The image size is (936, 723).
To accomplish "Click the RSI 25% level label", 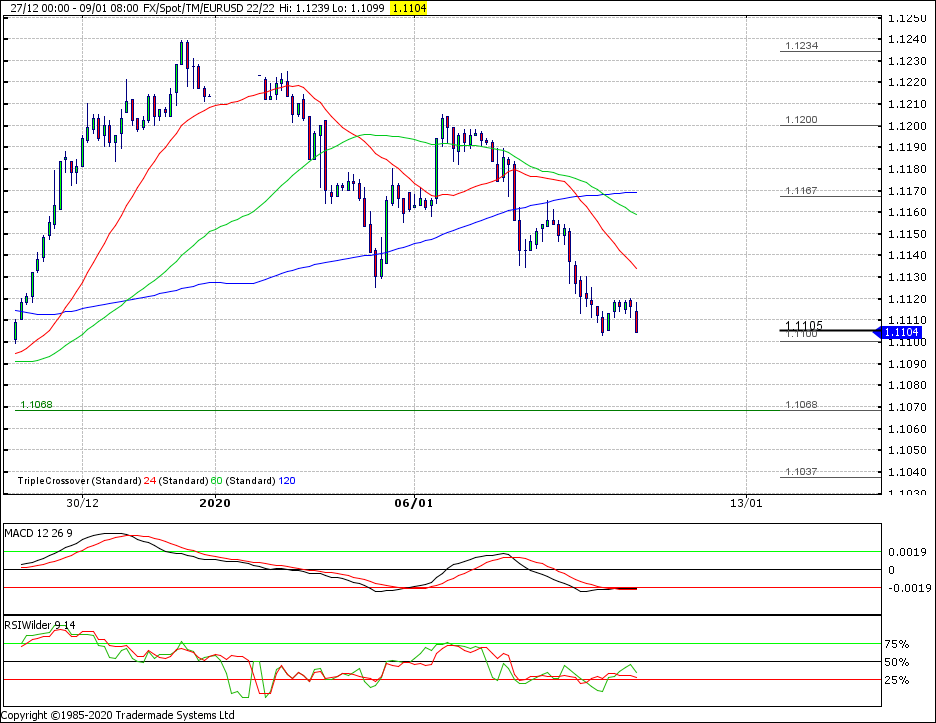I will click(897, 679).
